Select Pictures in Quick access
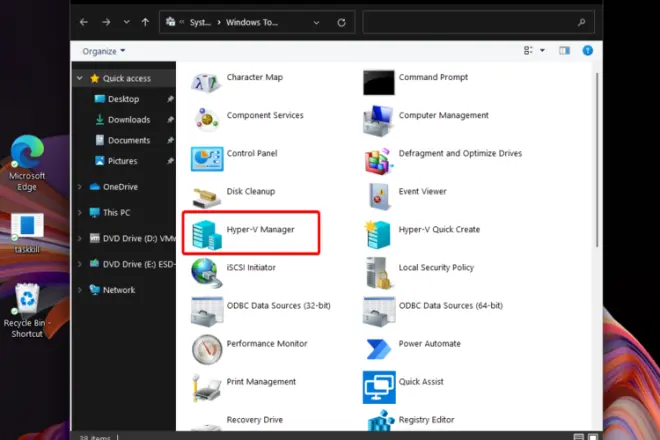This screenshot has width=660, height=440. tap(122, 161)
